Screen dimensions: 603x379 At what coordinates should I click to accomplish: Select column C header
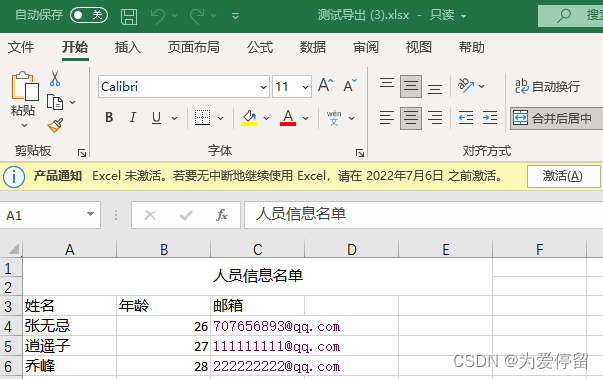[x=258, y=249]
